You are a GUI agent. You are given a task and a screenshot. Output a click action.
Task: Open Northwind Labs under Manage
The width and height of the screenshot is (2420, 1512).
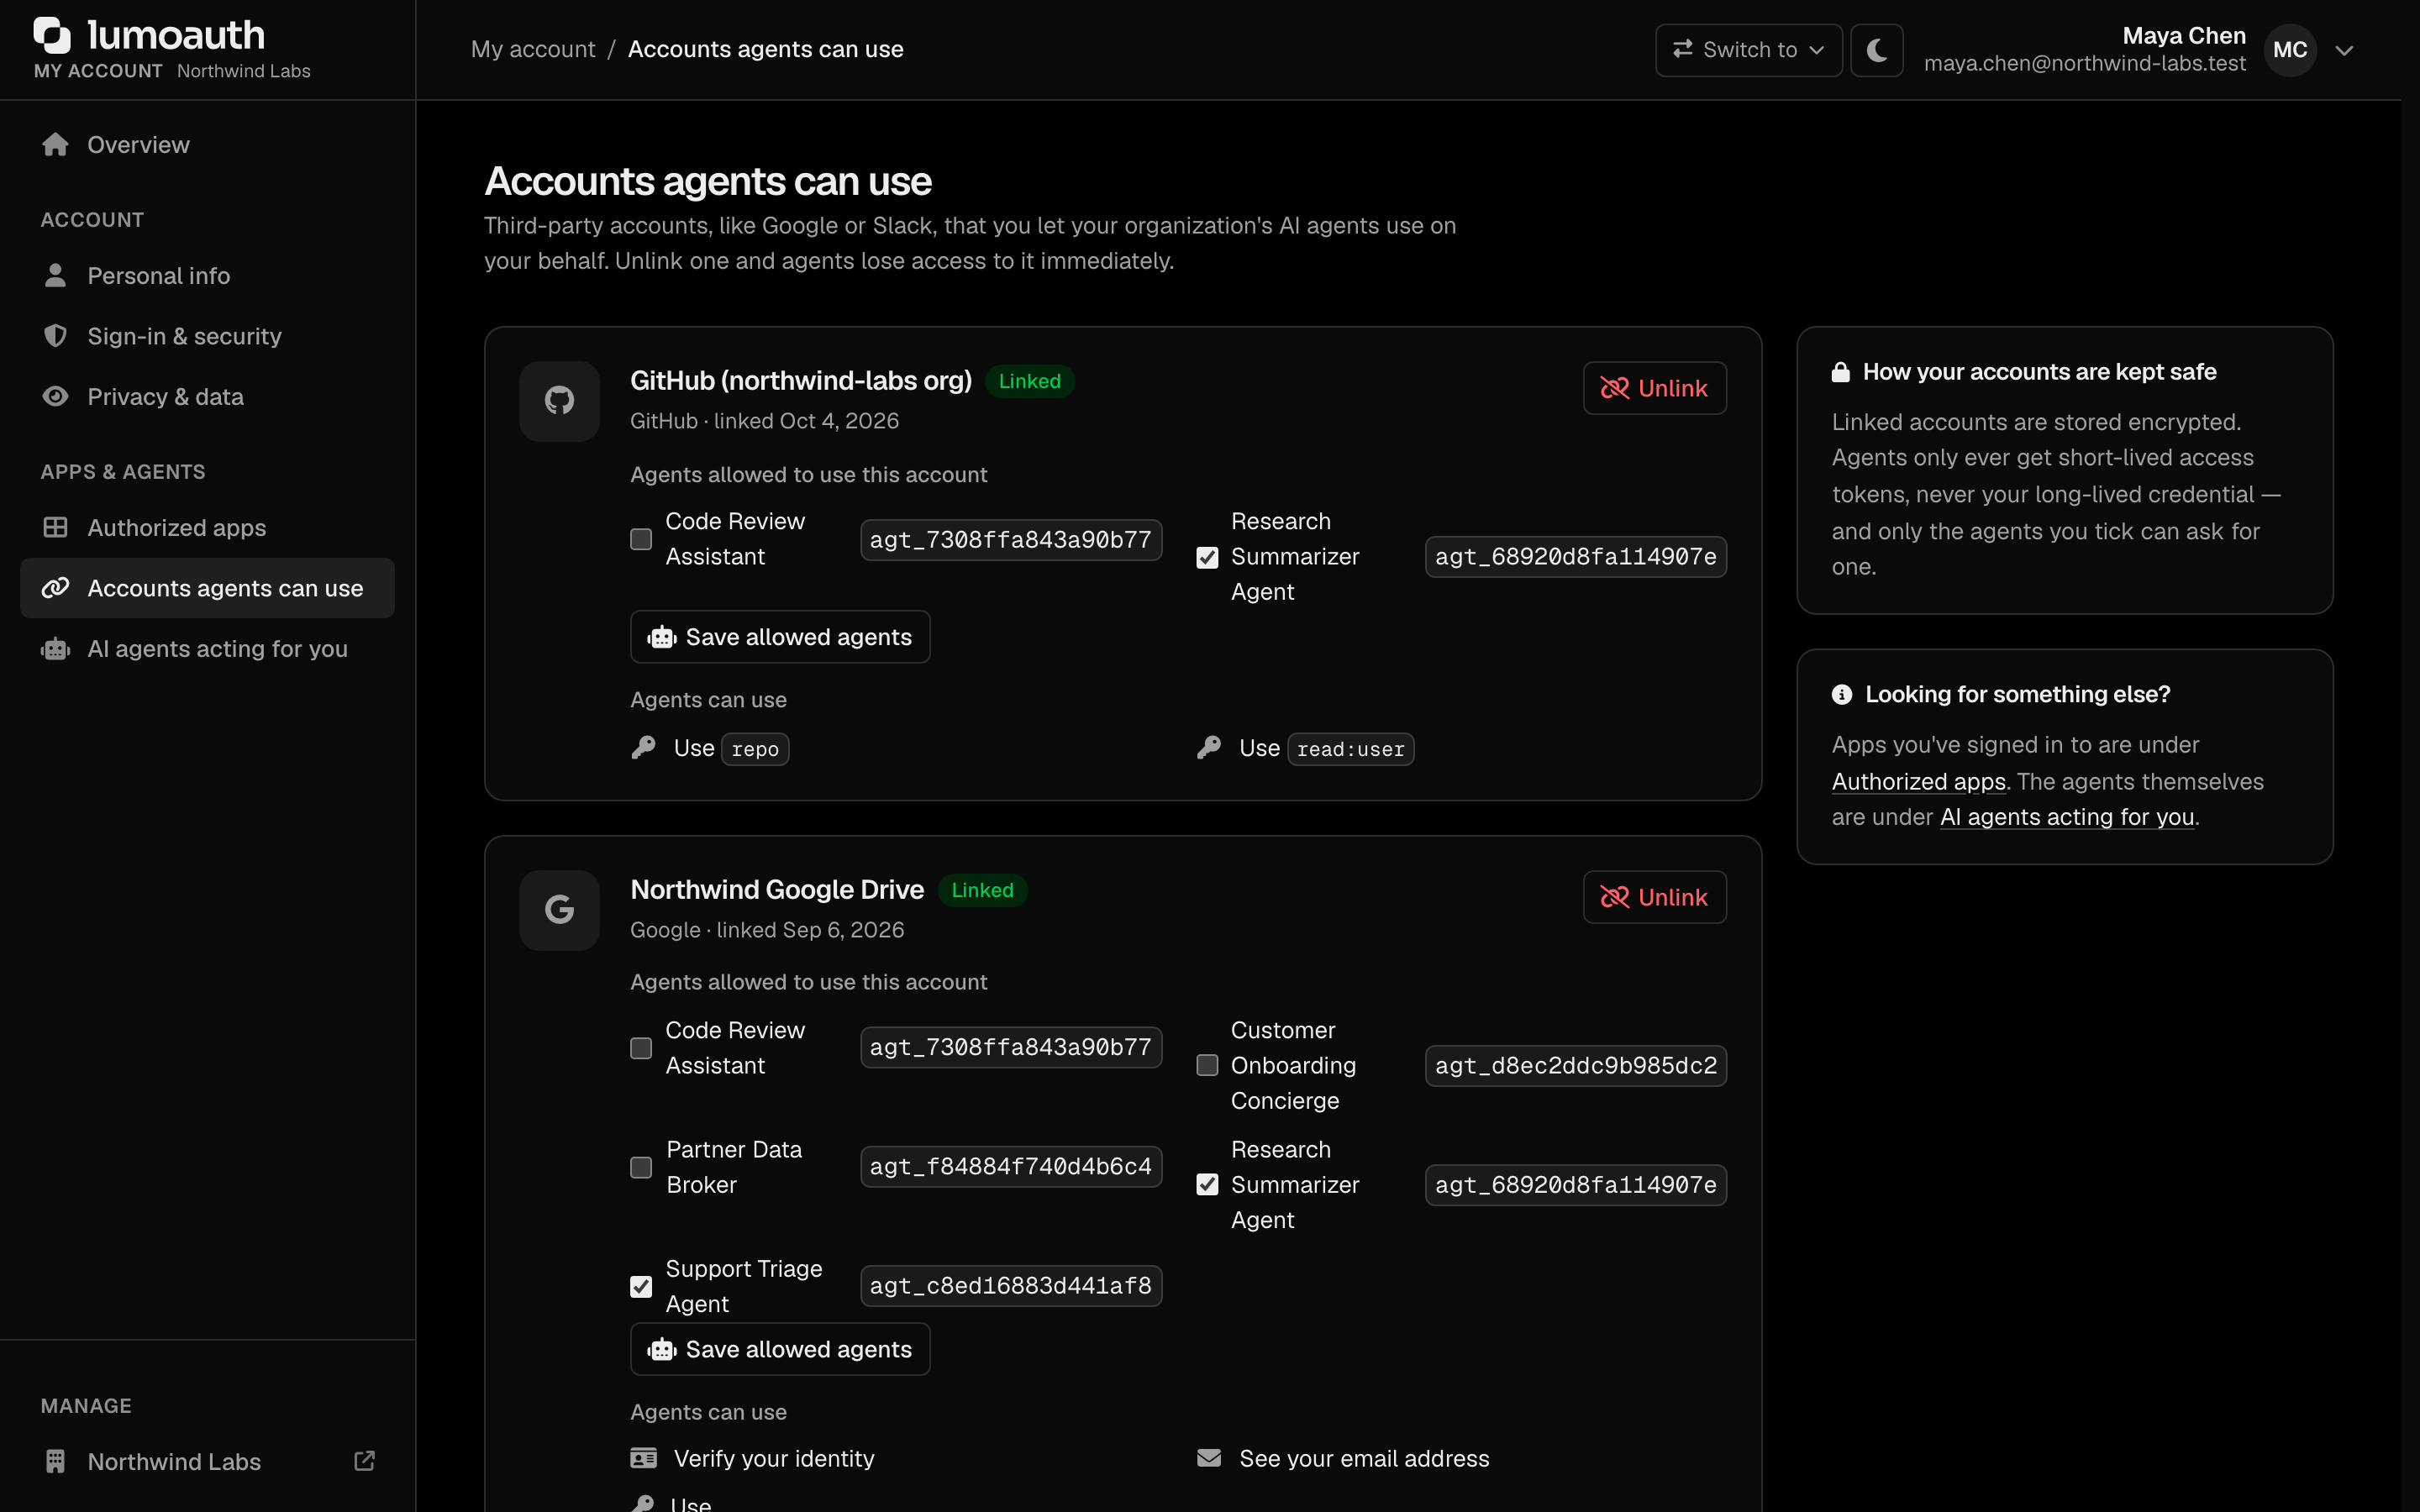207,1461
